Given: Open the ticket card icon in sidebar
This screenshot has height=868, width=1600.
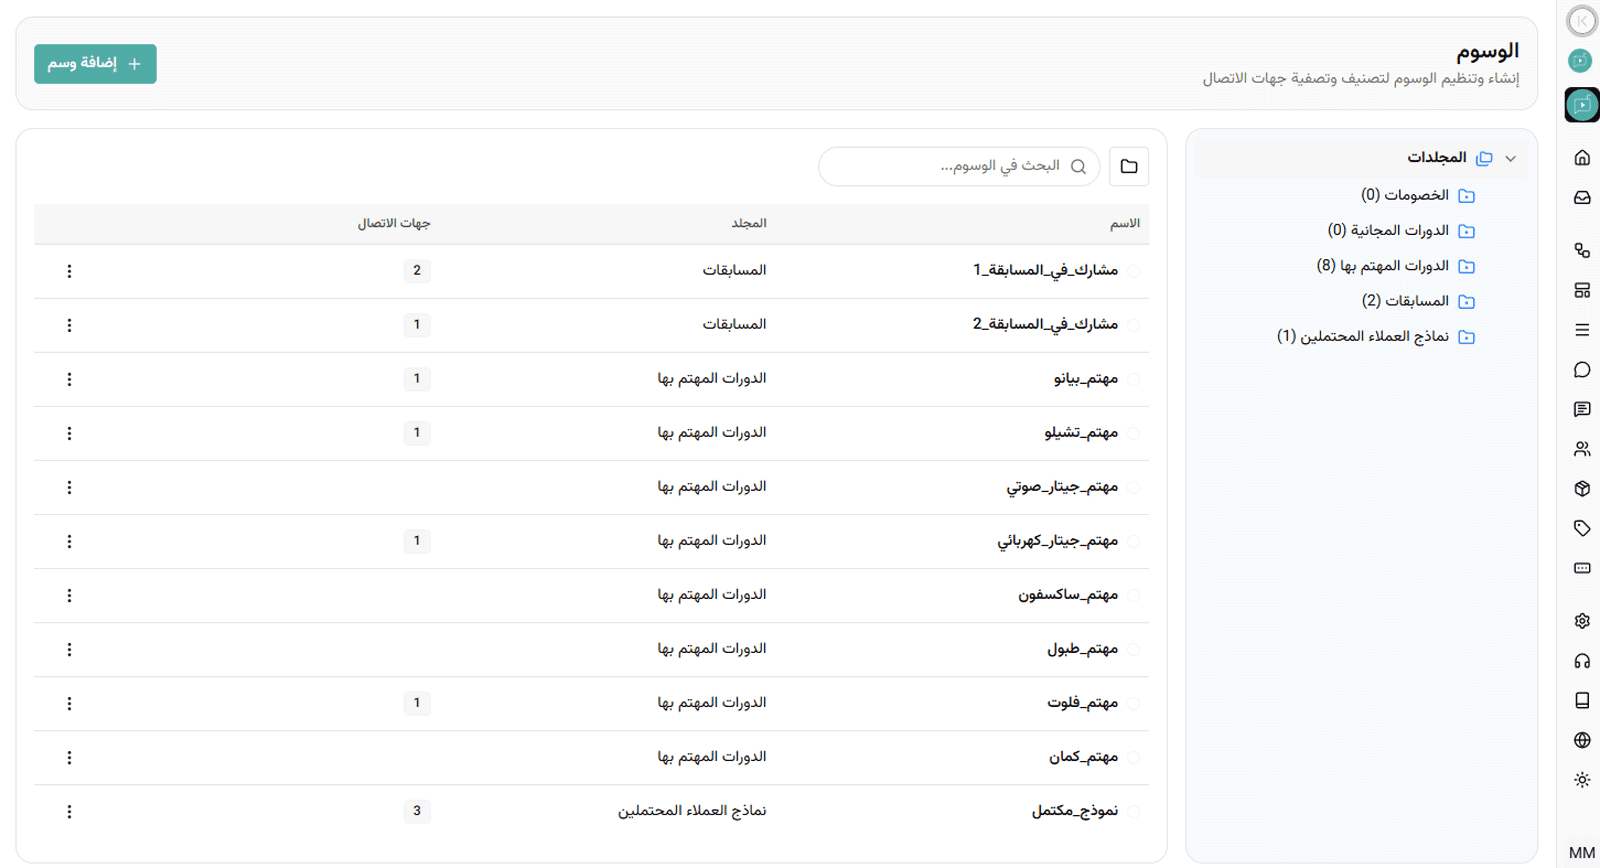Looking at the screenshot, I should pyautogui.click(x=1582, y=568).
